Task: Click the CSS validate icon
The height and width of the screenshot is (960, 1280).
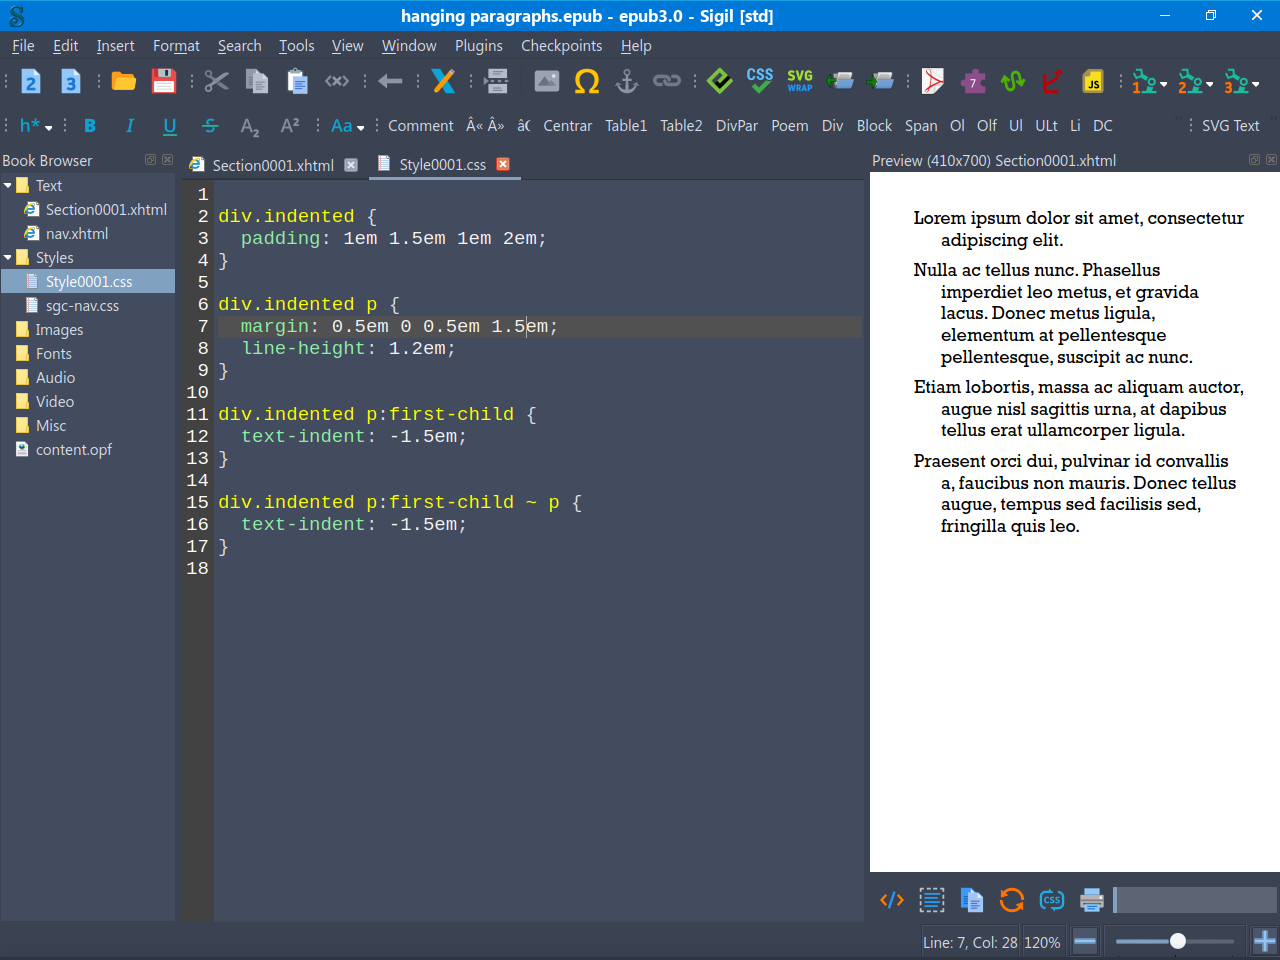Action: 760,81
